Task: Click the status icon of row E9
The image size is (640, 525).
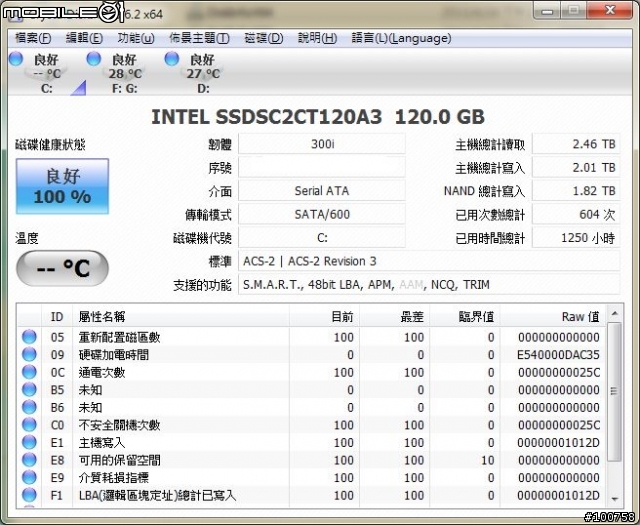Action: click(29, 477)
